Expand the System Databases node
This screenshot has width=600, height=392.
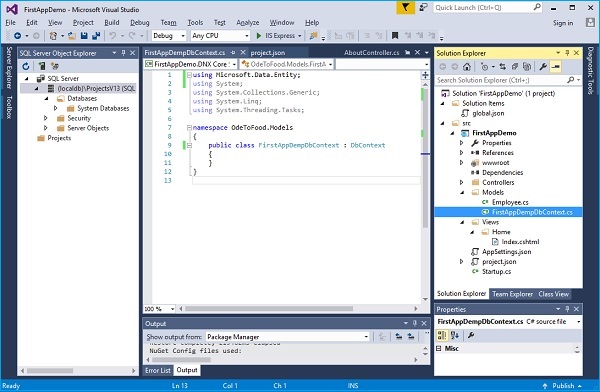click(55, 108)
